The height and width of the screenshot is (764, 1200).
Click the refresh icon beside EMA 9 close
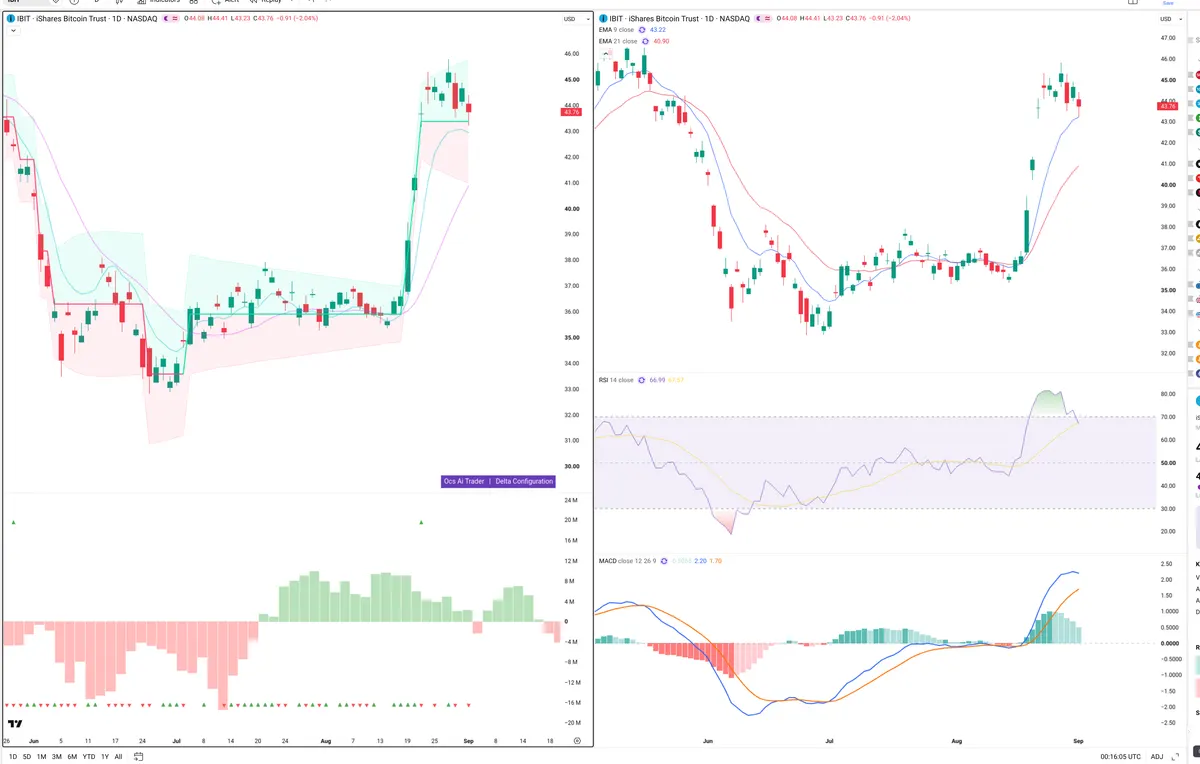642,30
